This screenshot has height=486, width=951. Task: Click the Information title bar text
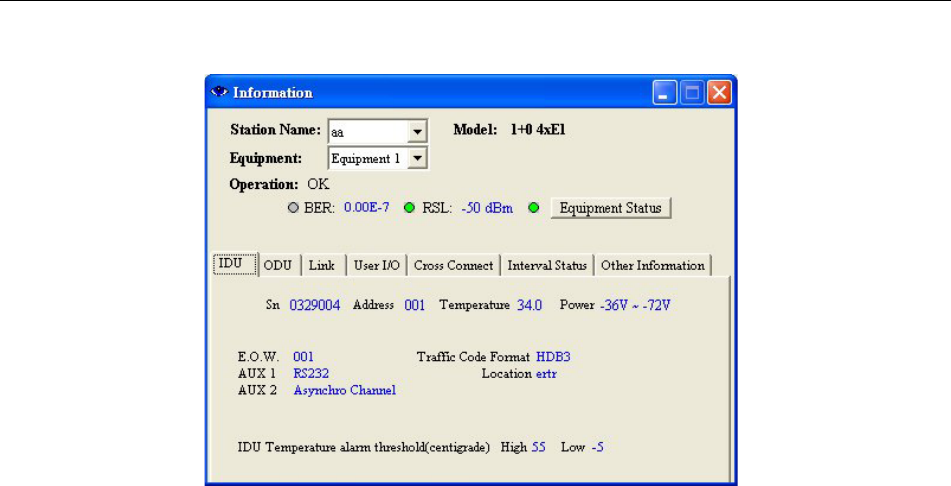pos(273,93)
